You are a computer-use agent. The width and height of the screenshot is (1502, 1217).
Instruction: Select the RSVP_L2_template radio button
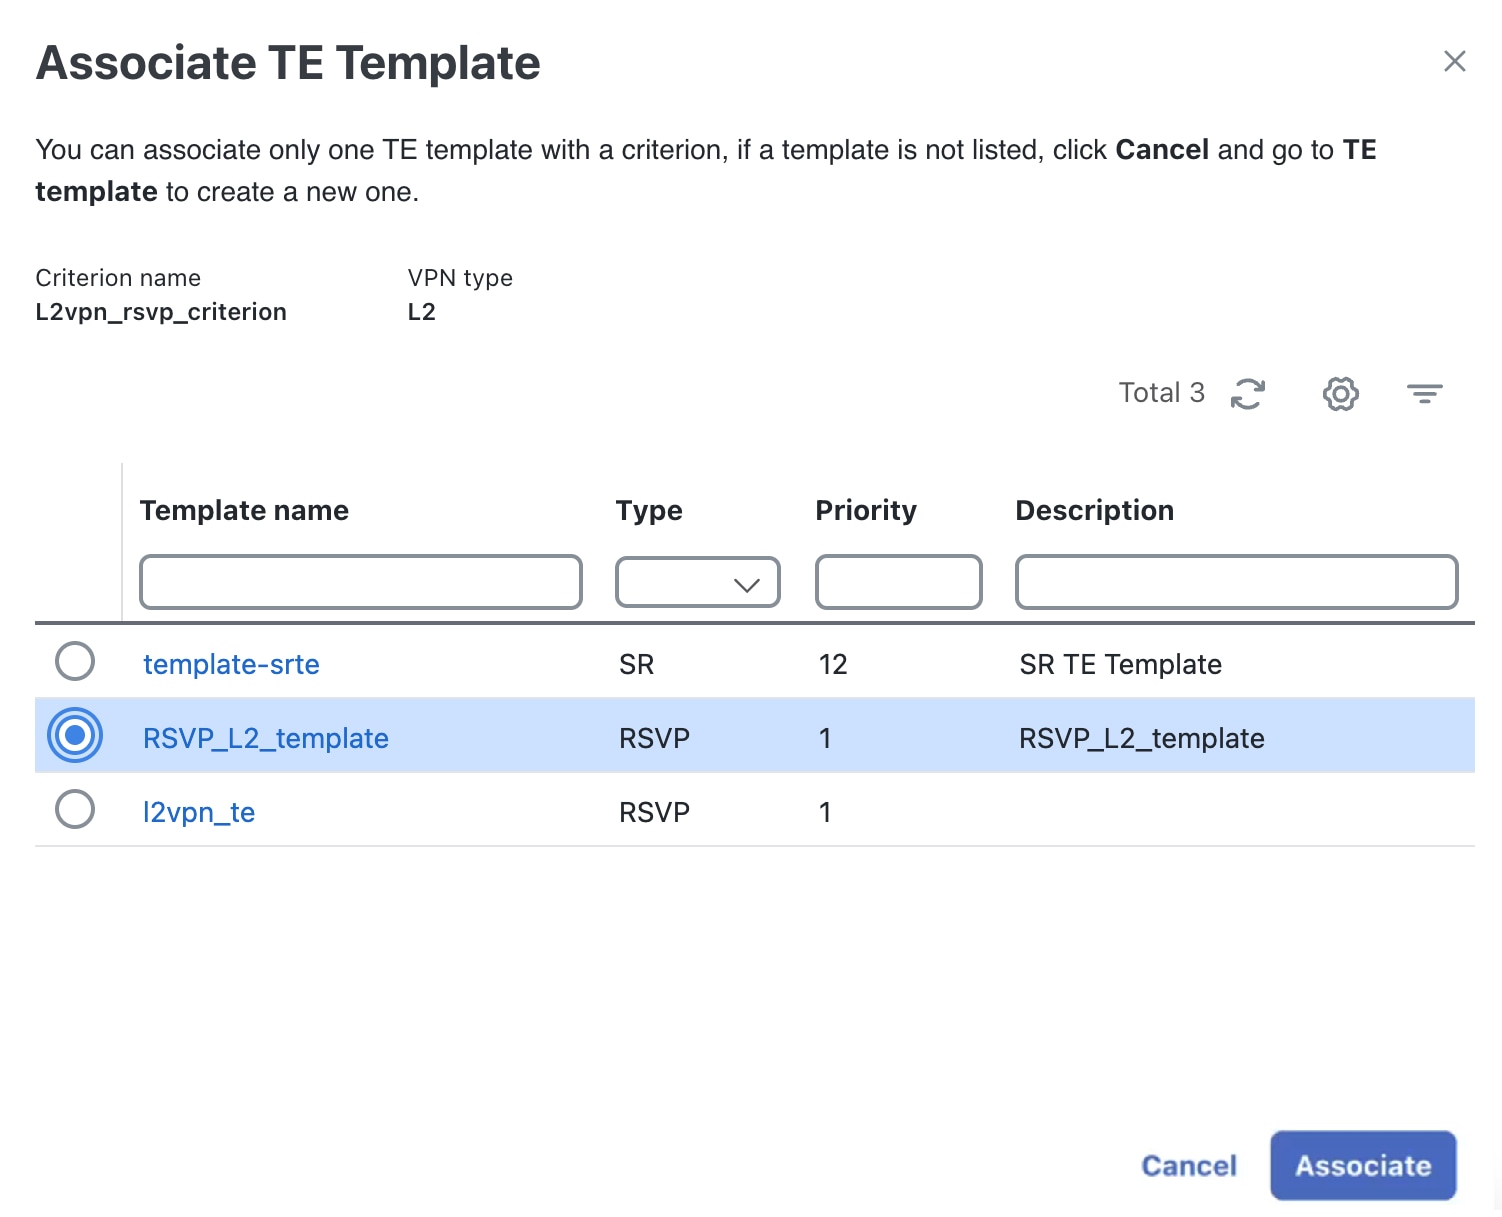click(74, 735)
